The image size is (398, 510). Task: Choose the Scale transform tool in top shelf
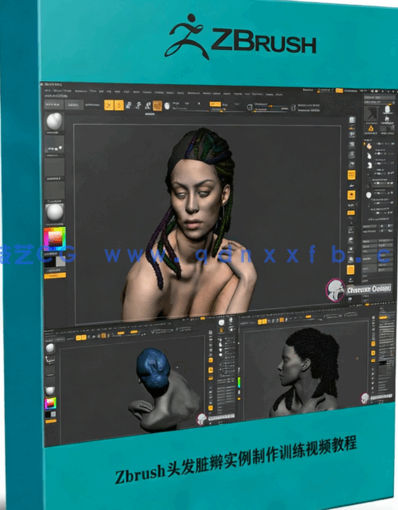[x=138, y=106]
